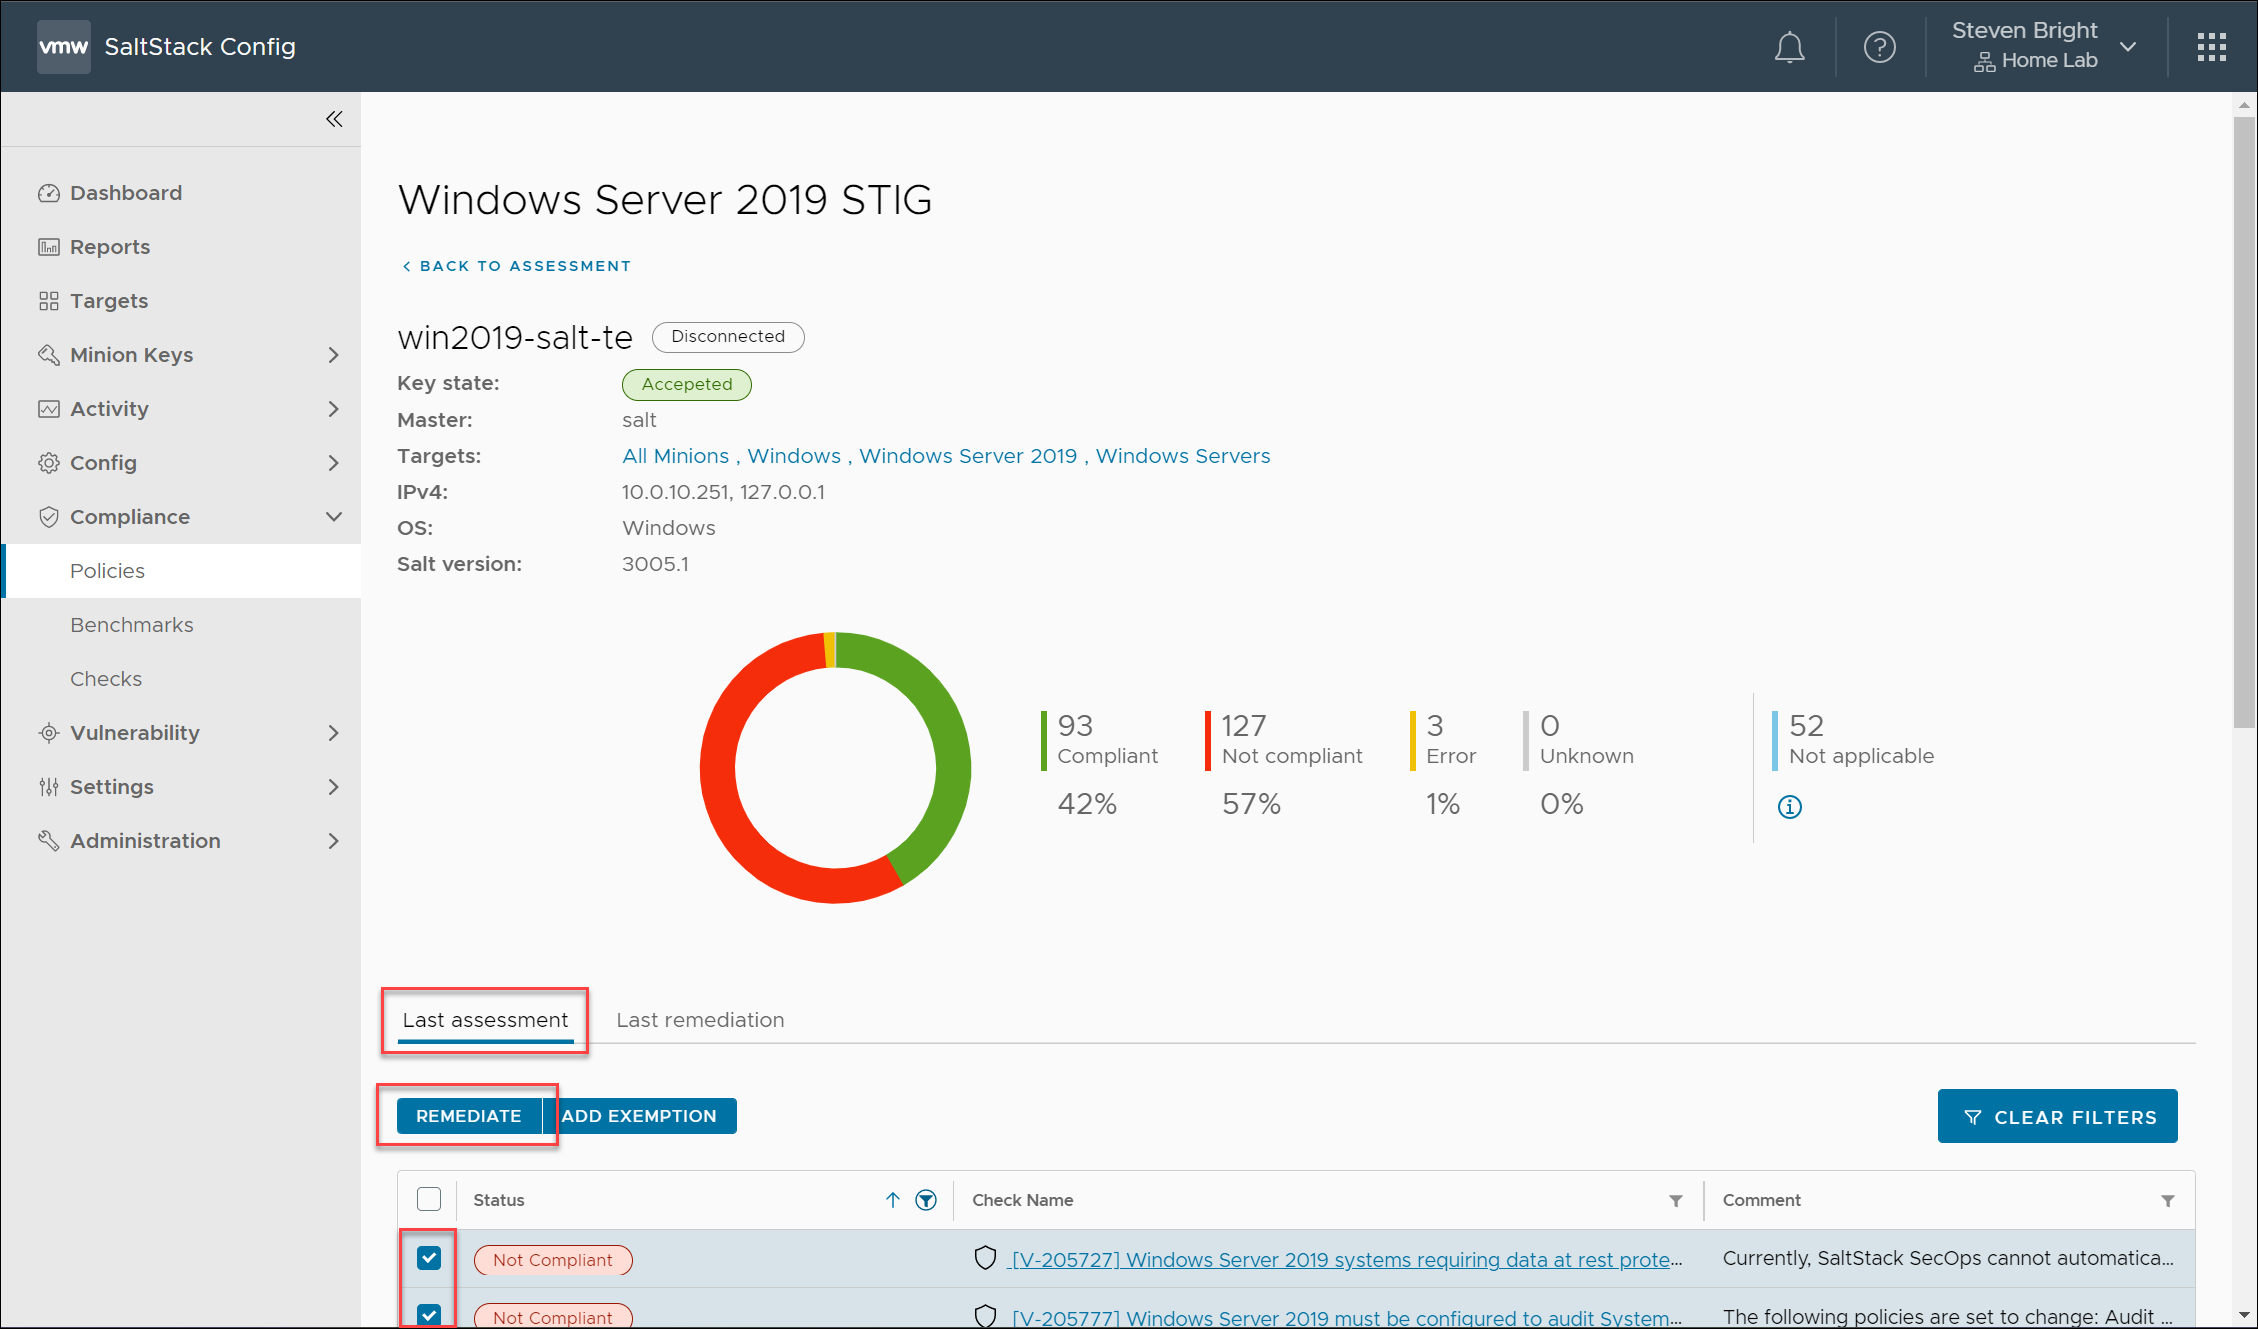Uncheck the V-205727 row checkbox

[429, 1258]
